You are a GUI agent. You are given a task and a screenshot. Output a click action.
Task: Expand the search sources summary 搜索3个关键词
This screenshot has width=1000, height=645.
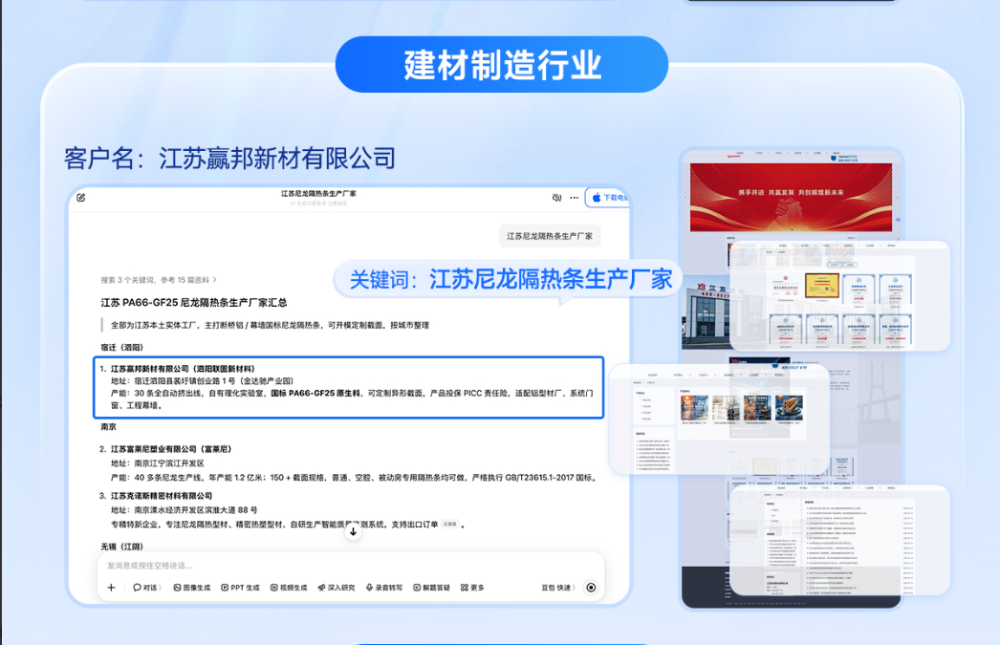tap(158, 280)
